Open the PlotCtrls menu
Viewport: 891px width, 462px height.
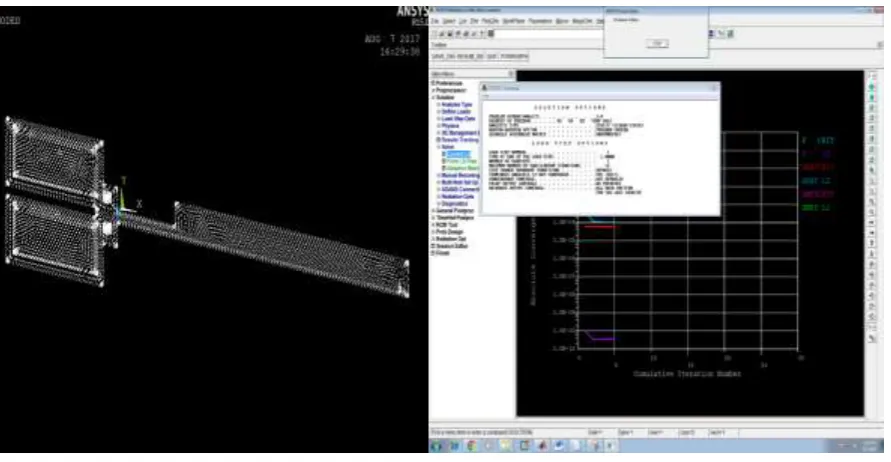[490, 21]
